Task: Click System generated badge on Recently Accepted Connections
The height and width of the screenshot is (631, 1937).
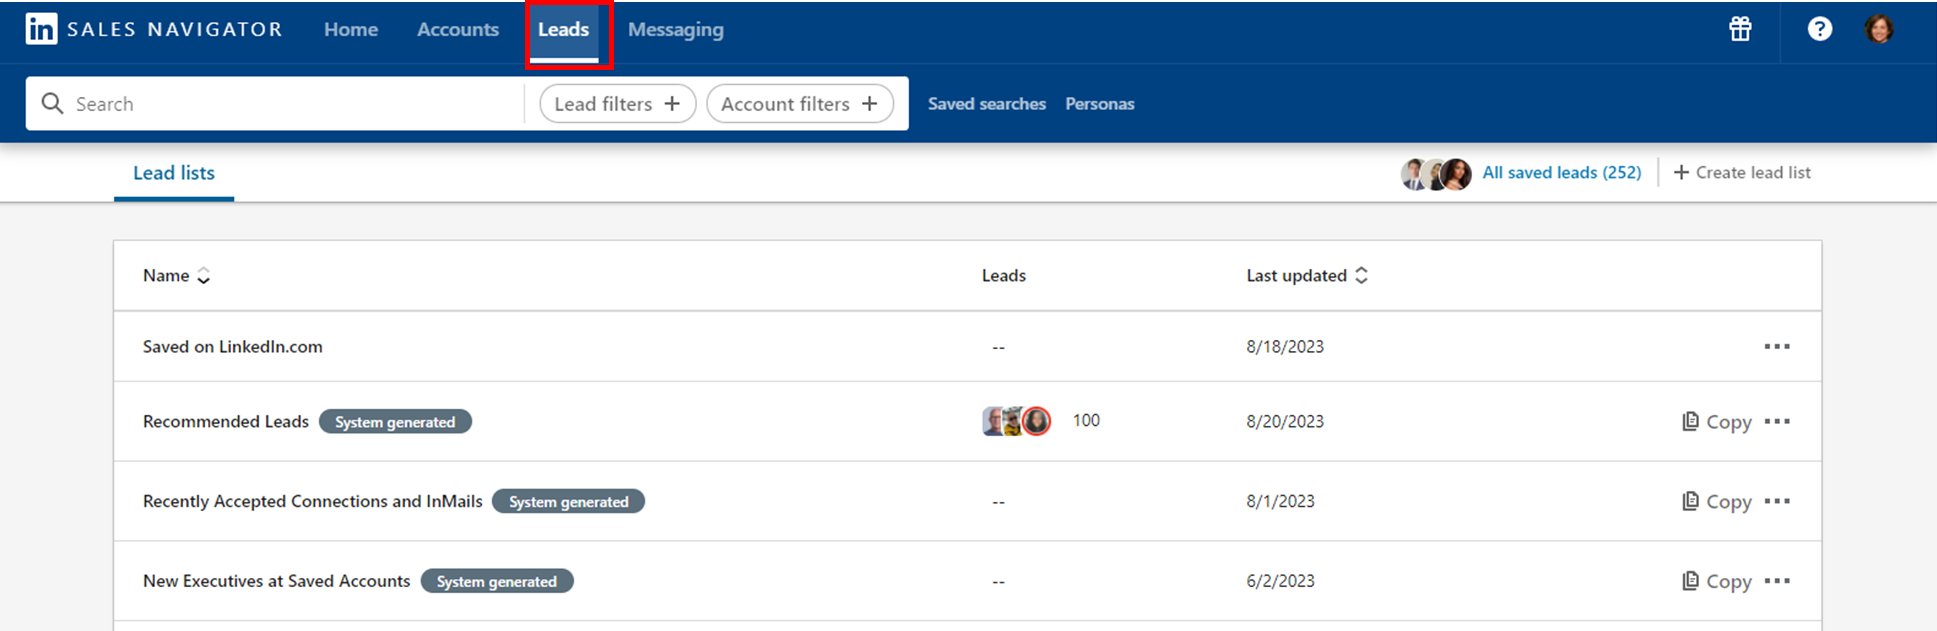Action: (x=569, y=502)
